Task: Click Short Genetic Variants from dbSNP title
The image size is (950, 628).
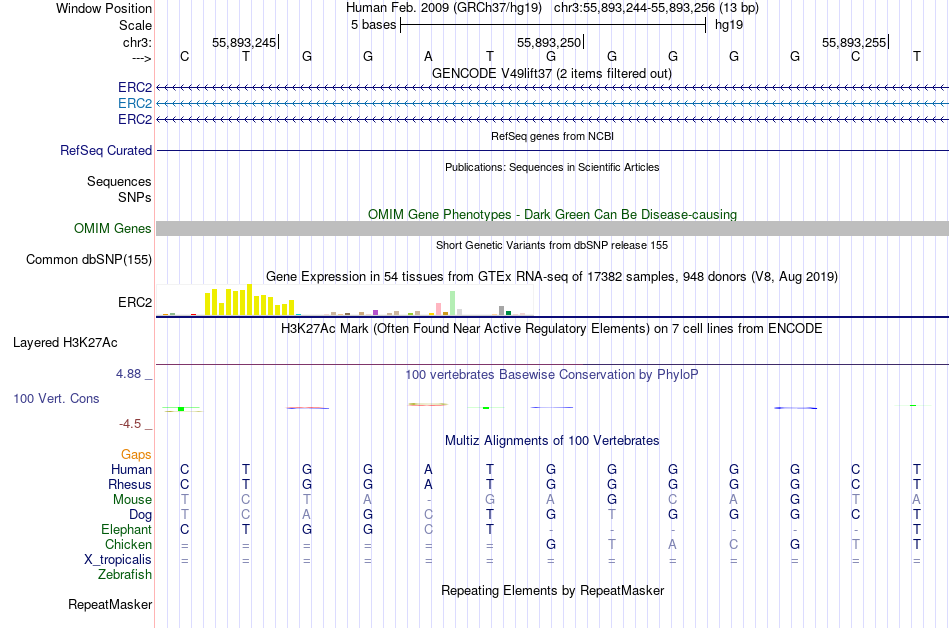Action: point(552,245)
